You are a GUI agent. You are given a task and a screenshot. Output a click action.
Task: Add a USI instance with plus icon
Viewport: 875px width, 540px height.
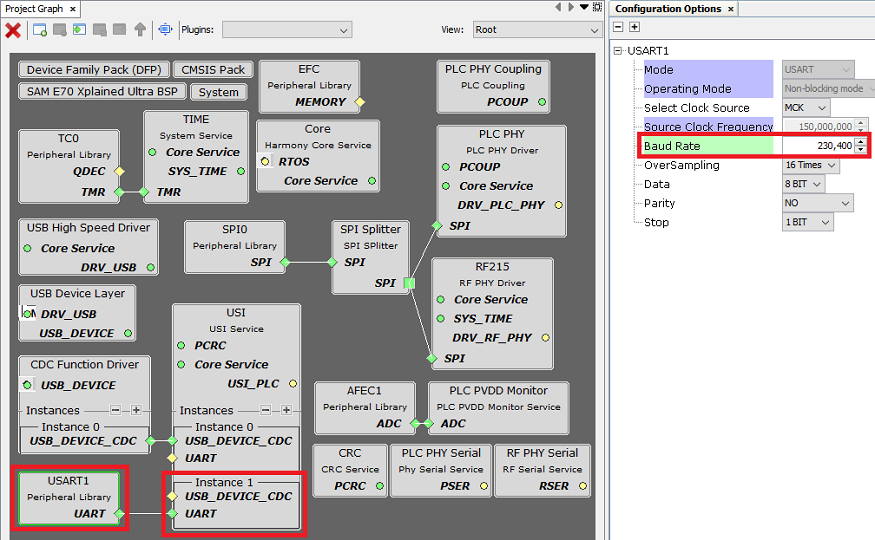pos(286,410)
